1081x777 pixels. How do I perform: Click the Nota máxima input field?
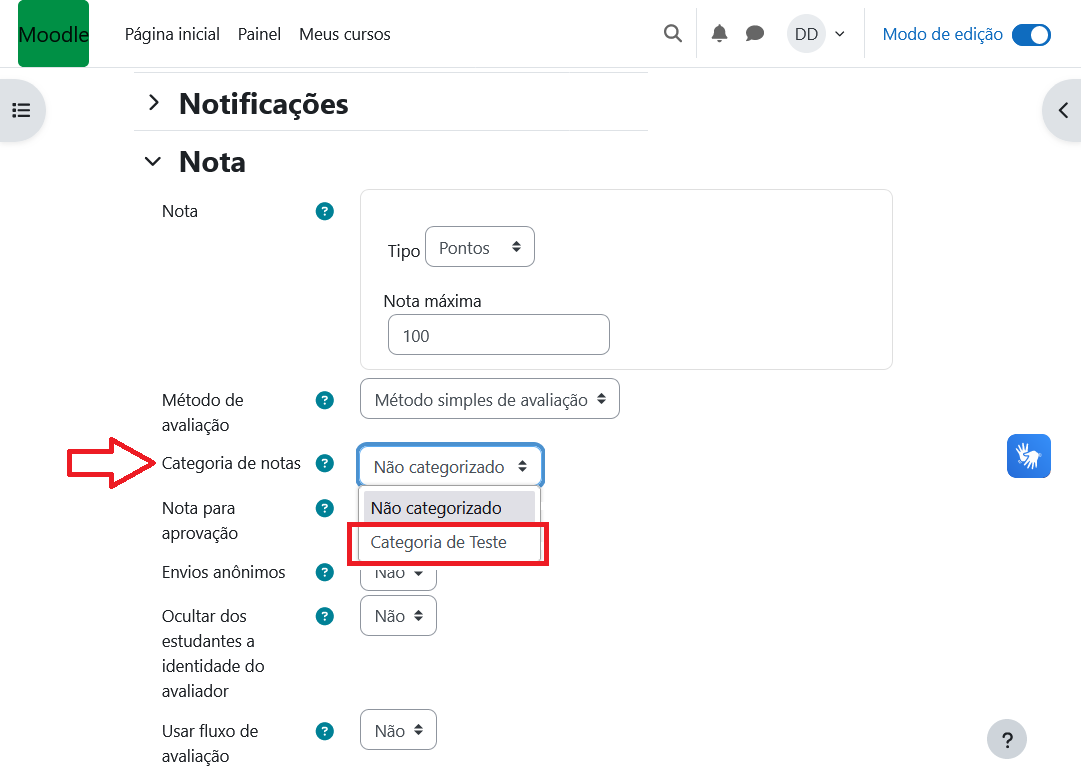pos(498,335)
